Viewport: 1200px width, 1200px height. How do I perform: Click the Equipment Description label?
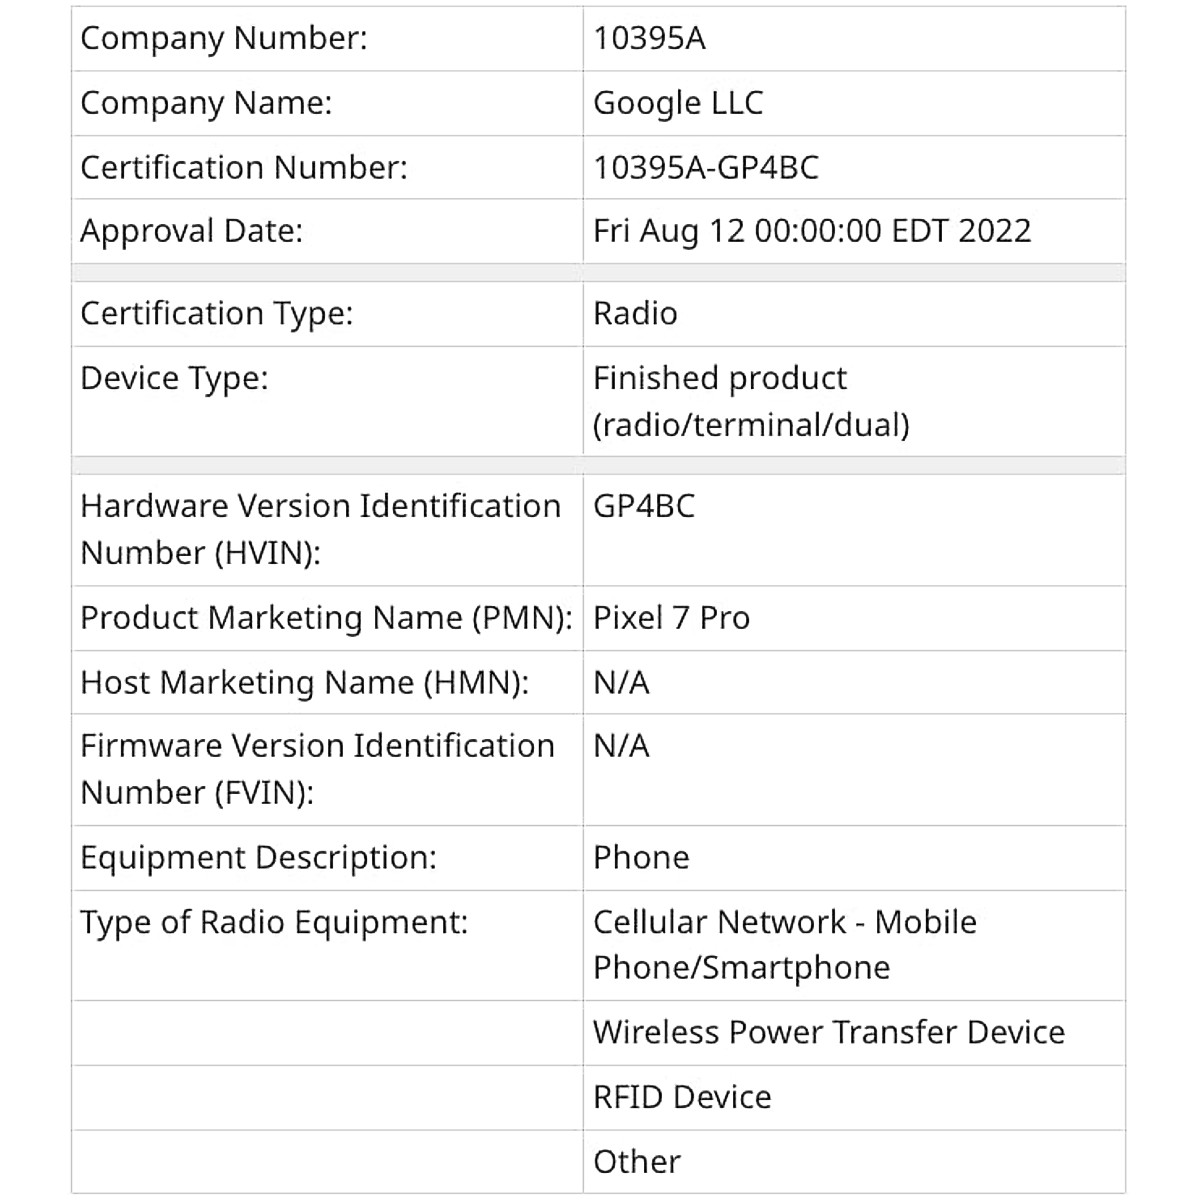(258, 858)
